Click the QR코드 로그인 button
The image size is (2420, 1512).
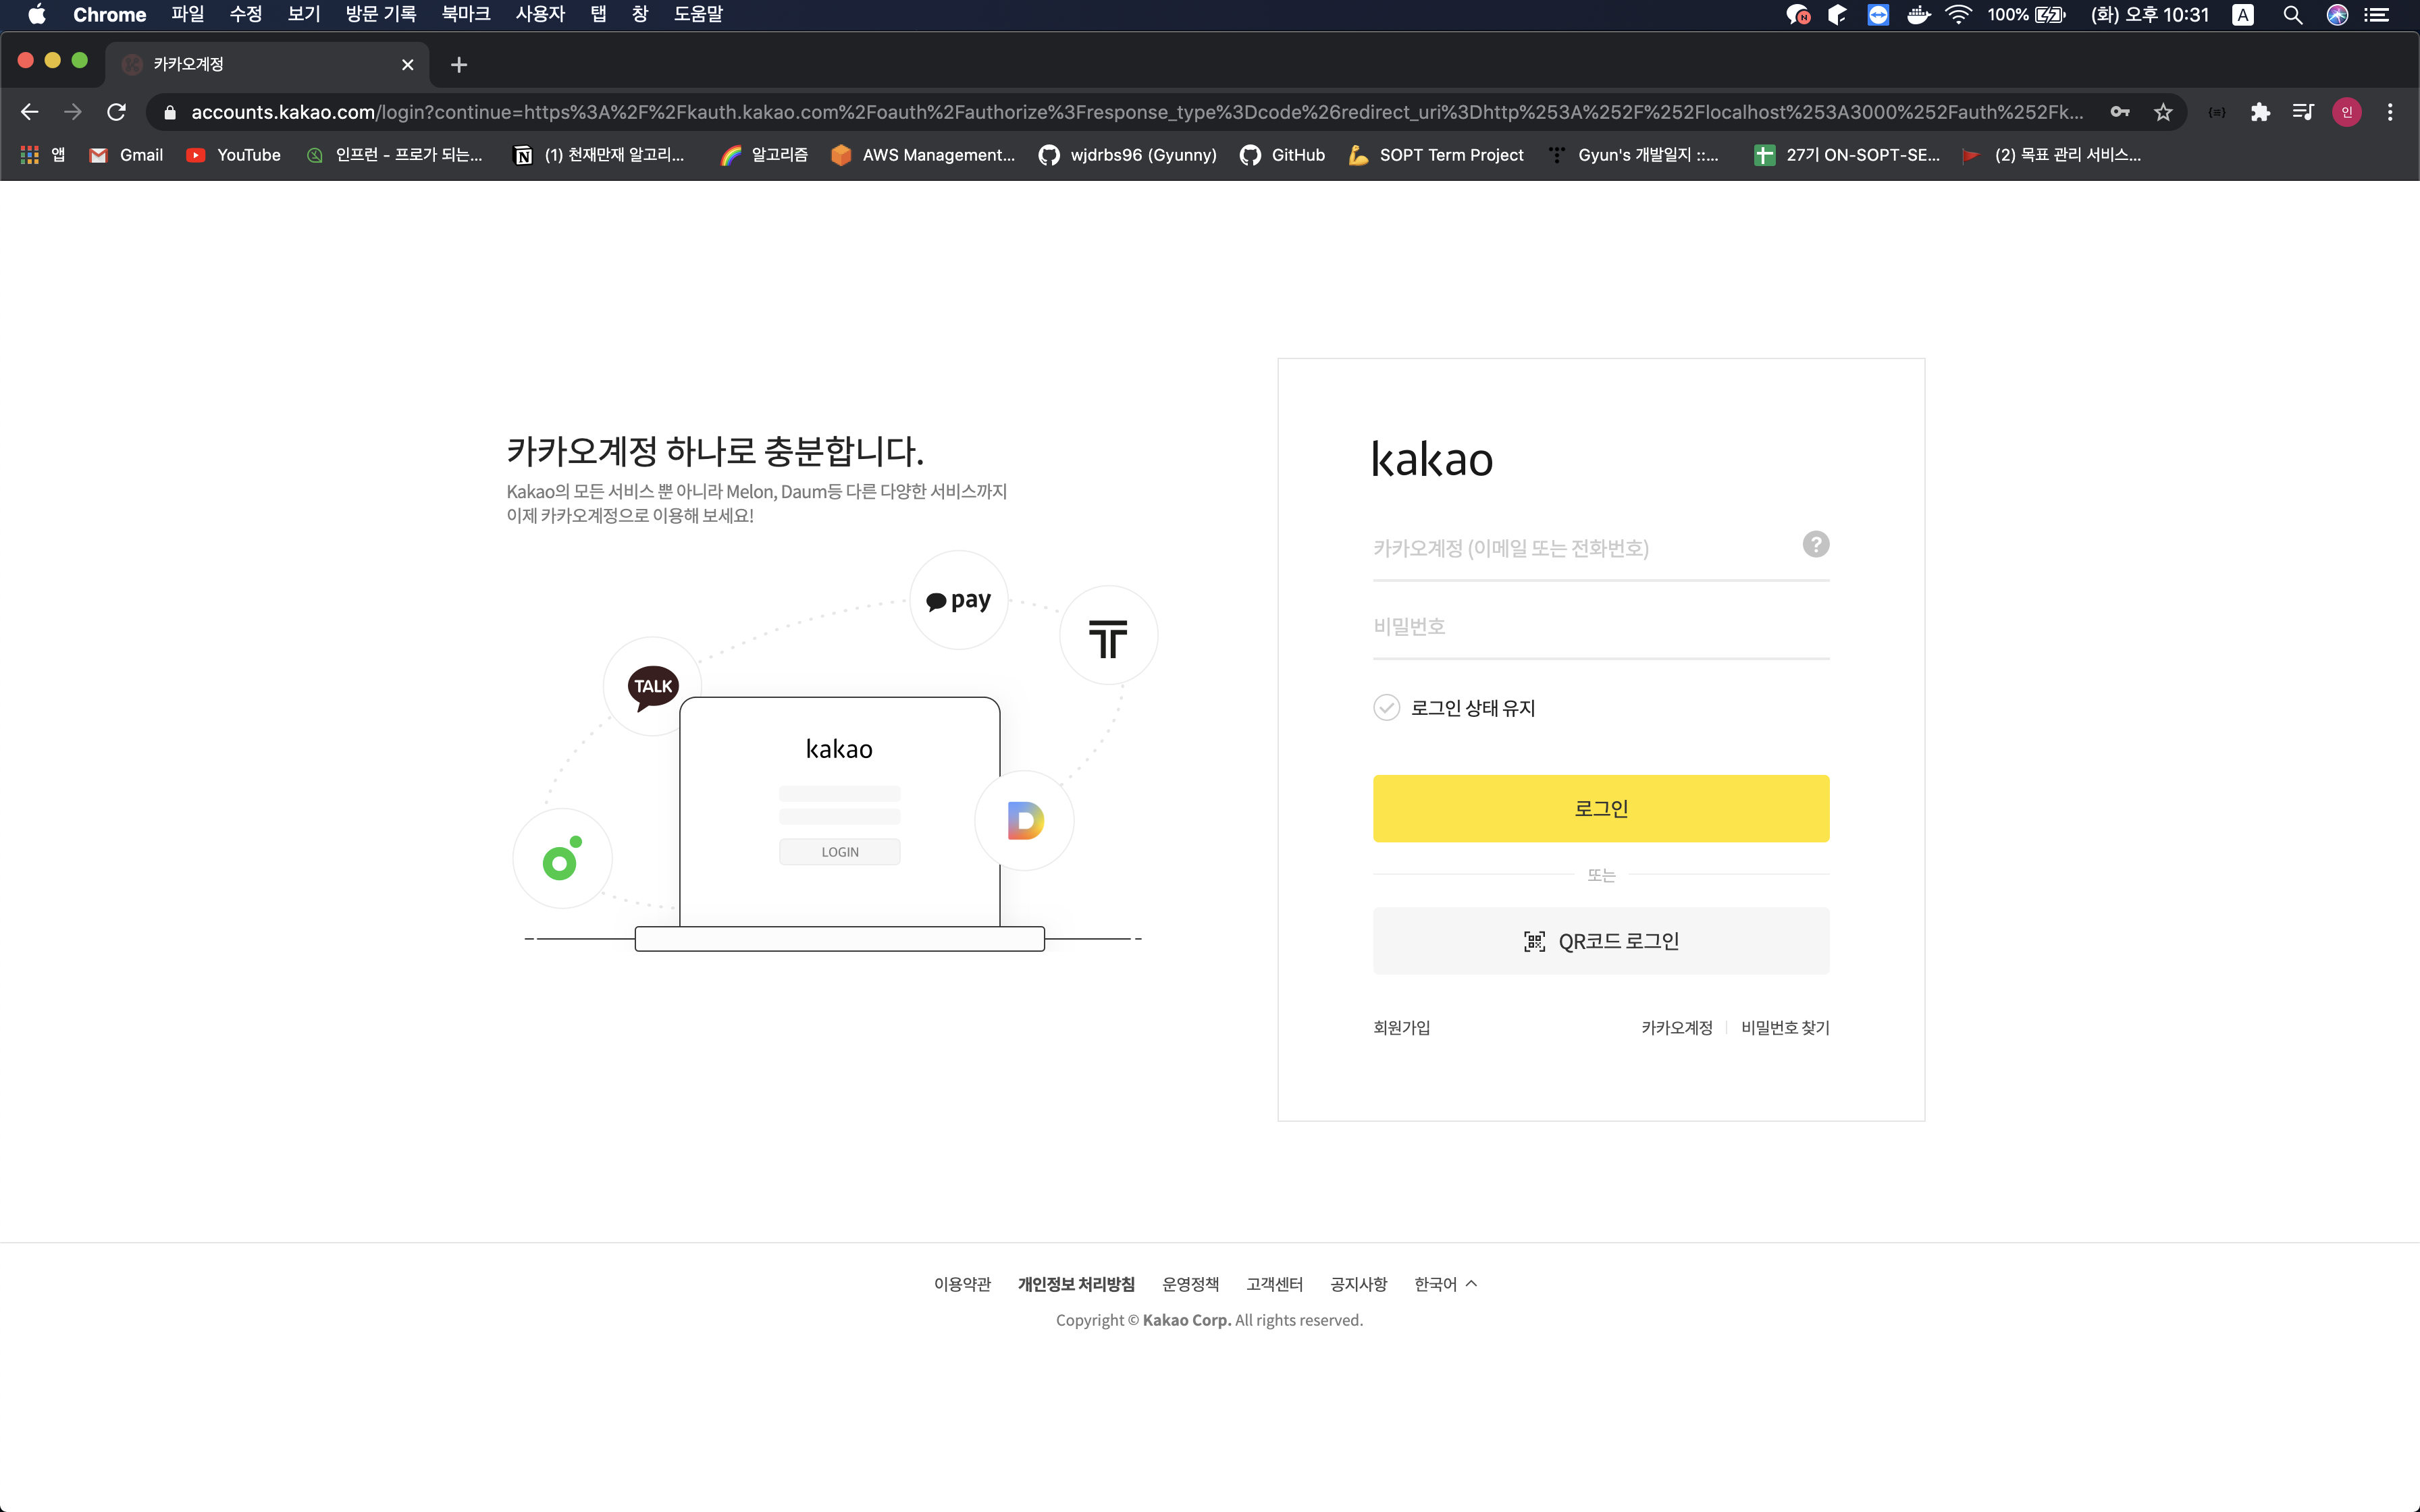(x=1600, y=941)
